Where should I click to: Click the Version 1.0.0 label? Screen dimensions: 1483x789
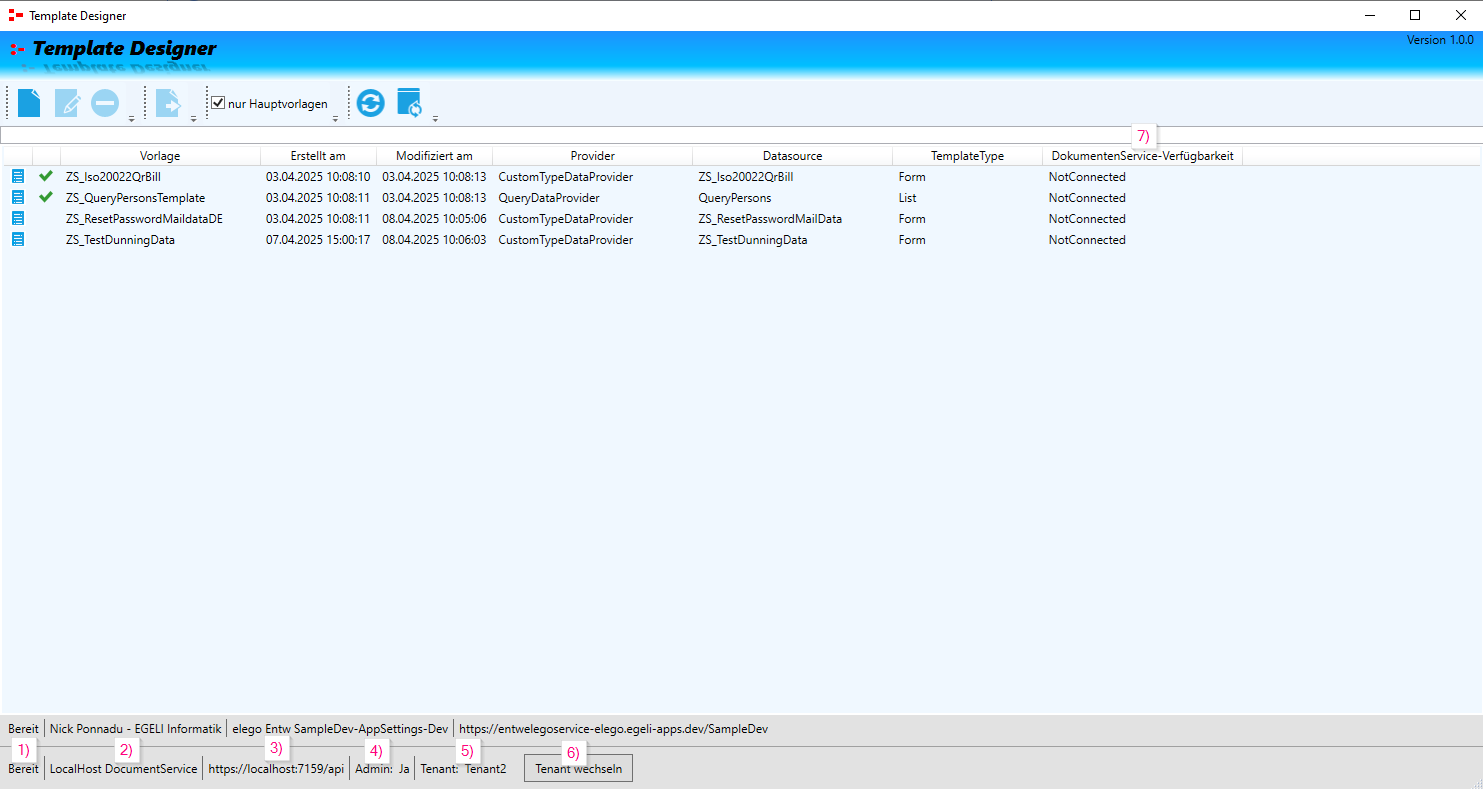coord(1440,40)
